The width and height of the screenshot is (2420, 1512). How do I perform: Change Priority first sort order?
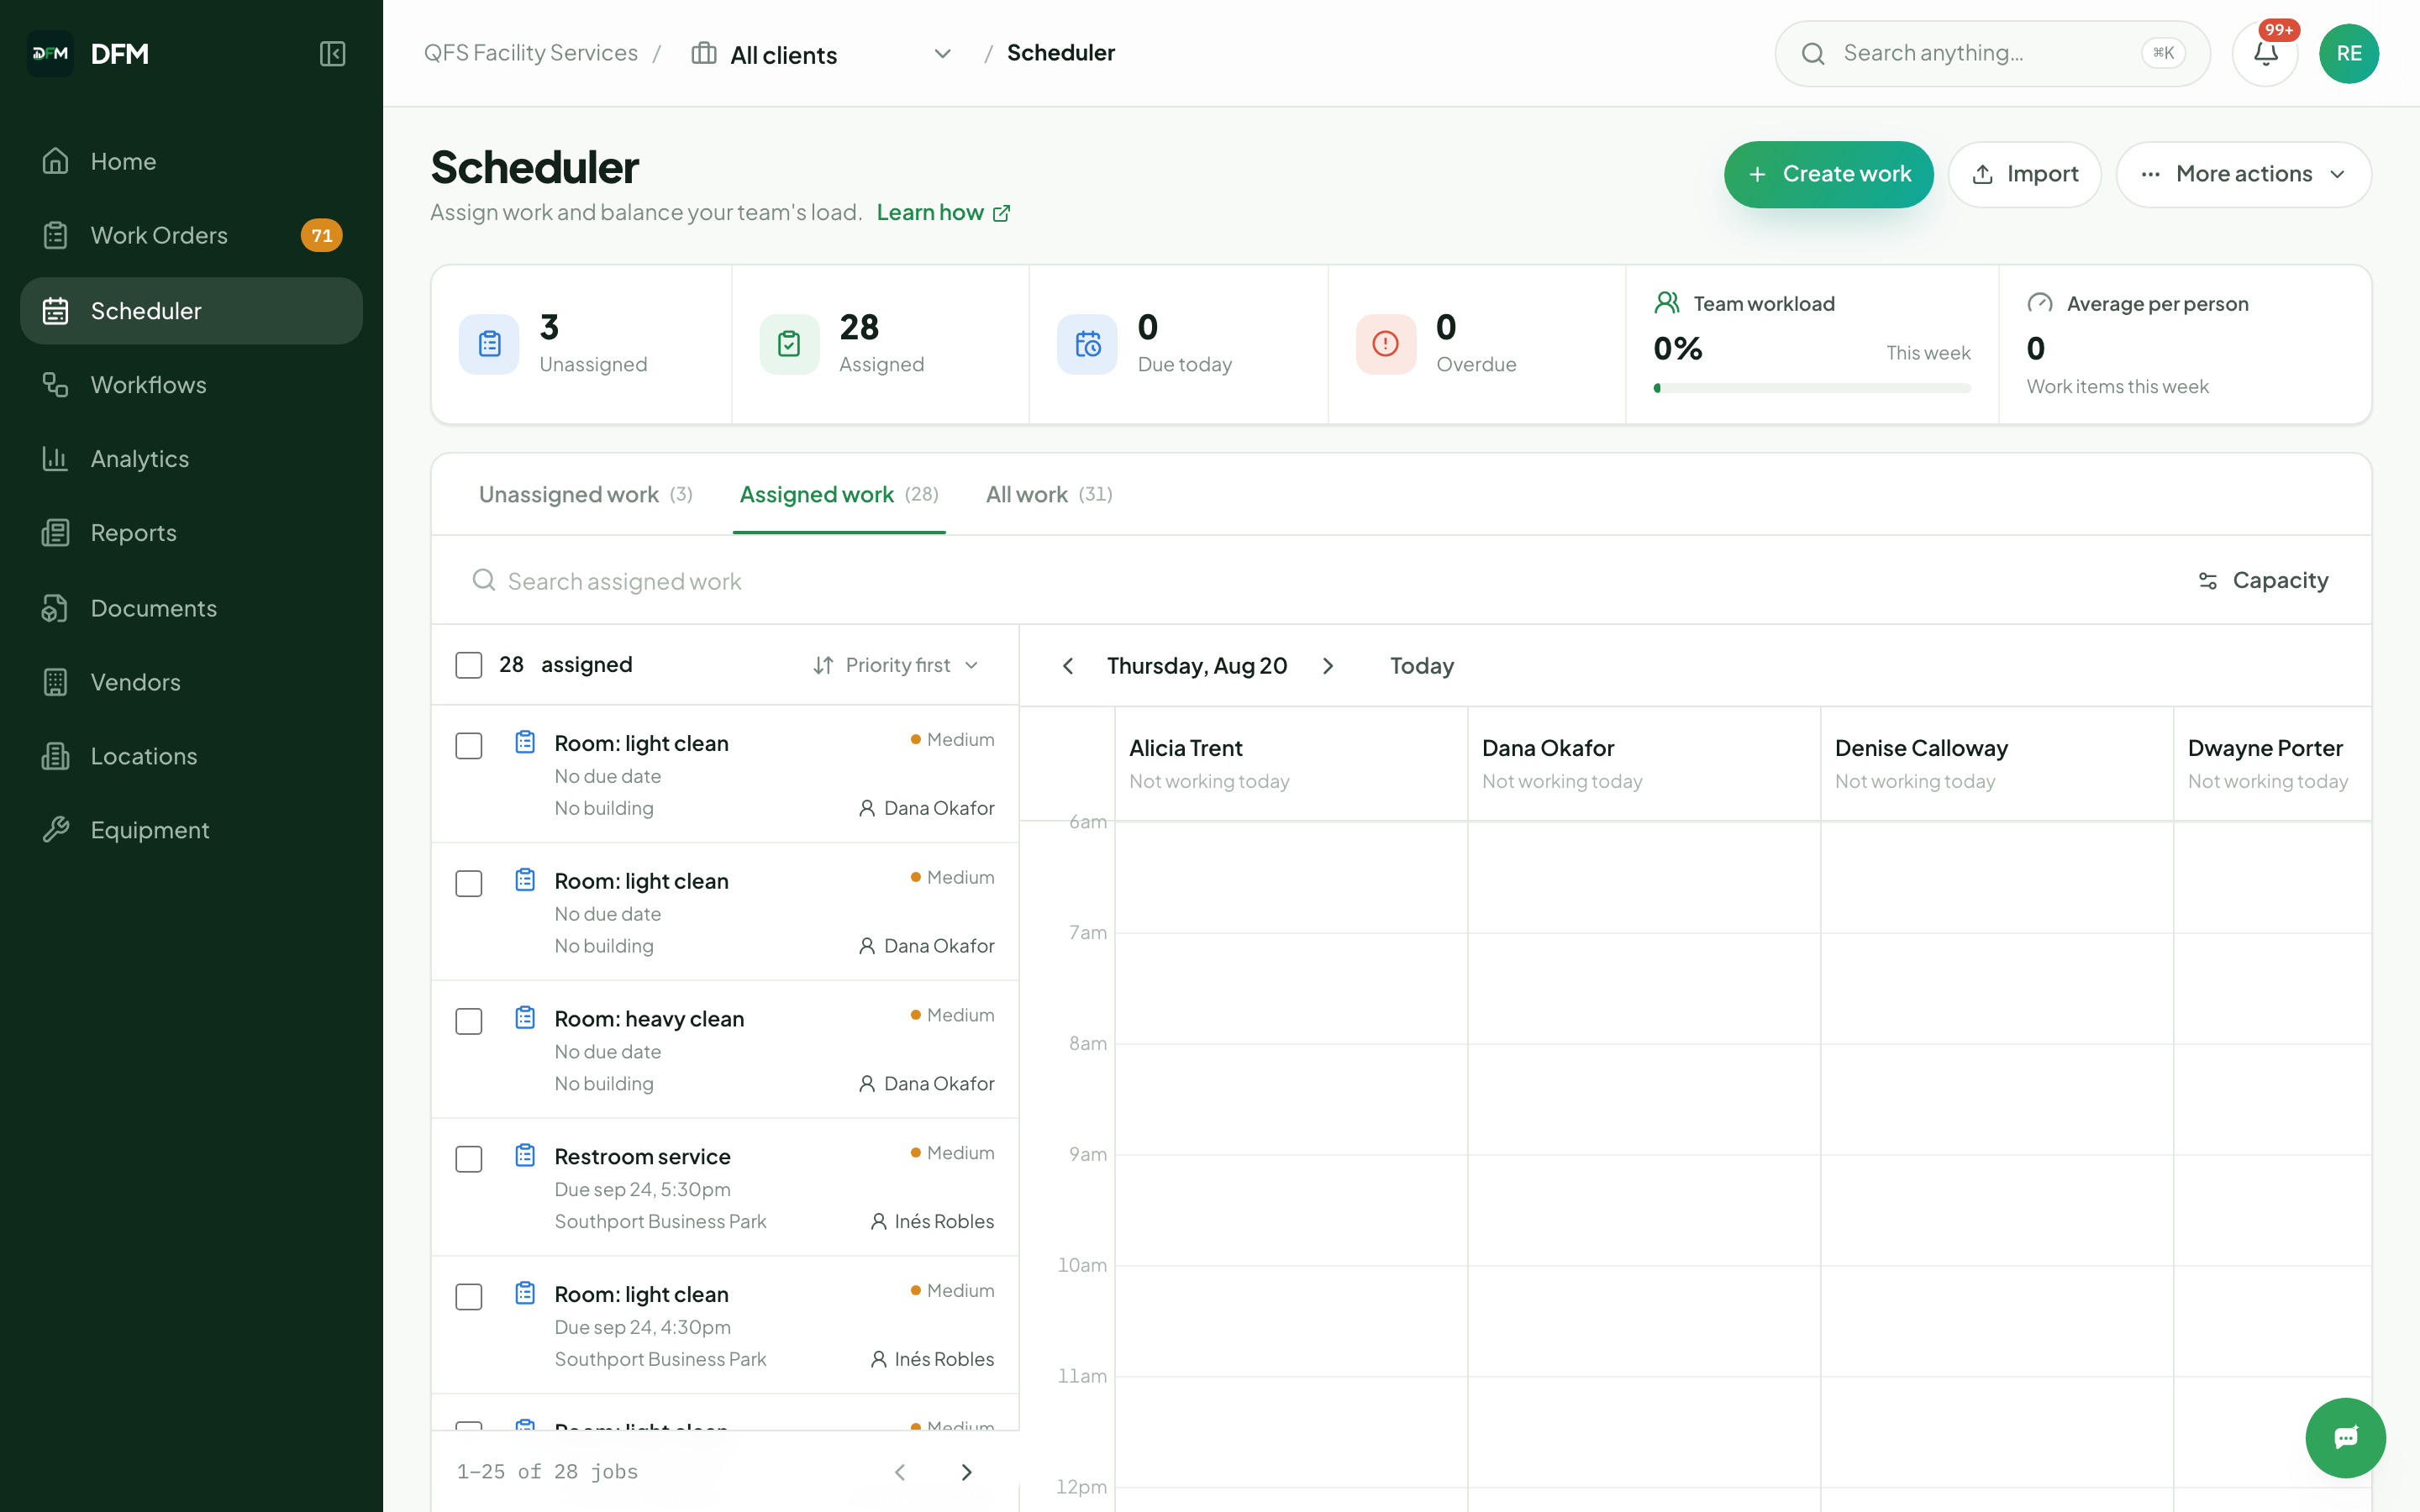click(896, 665)
